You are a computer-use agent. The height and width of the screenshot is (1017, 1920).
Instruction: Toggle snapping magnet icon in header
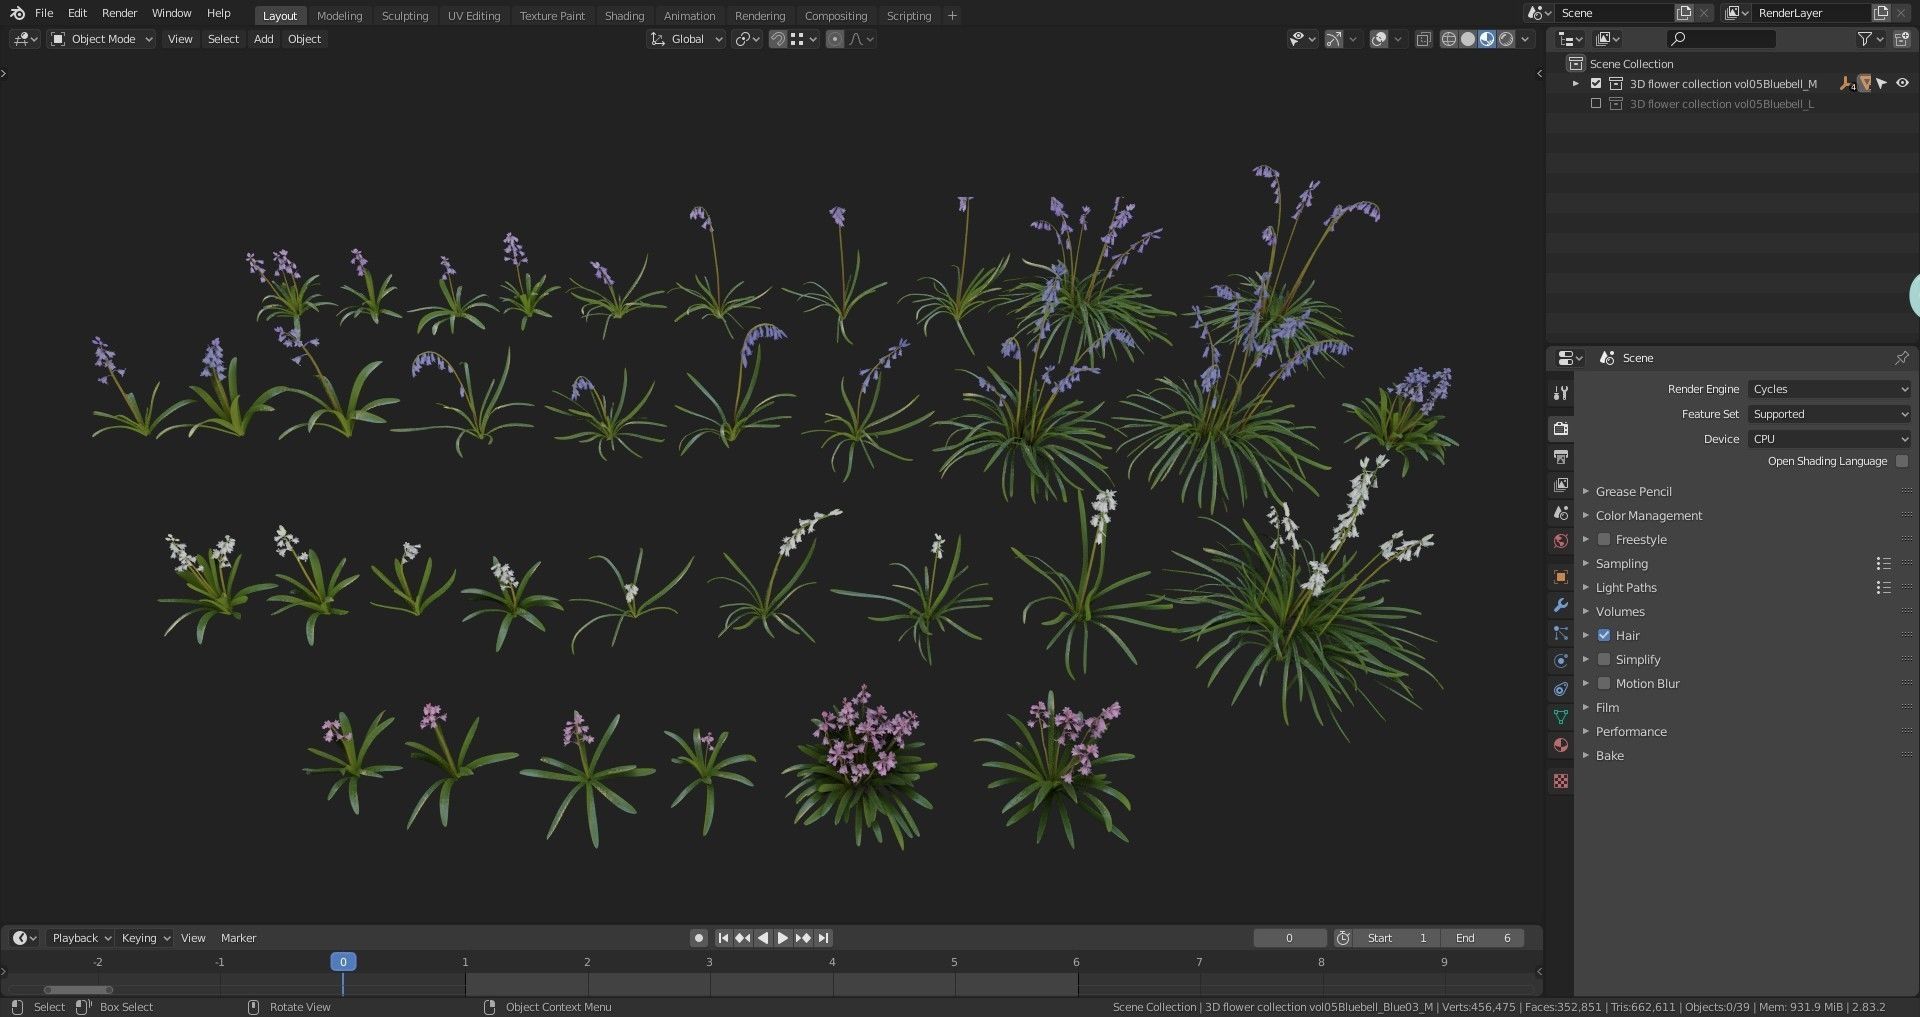777,39
